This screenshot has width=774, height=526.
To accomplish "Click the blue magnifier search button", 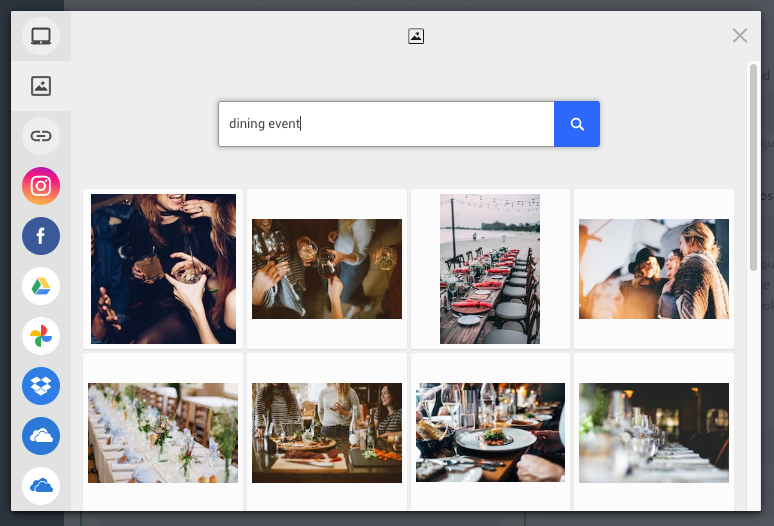I will (577, 124).
